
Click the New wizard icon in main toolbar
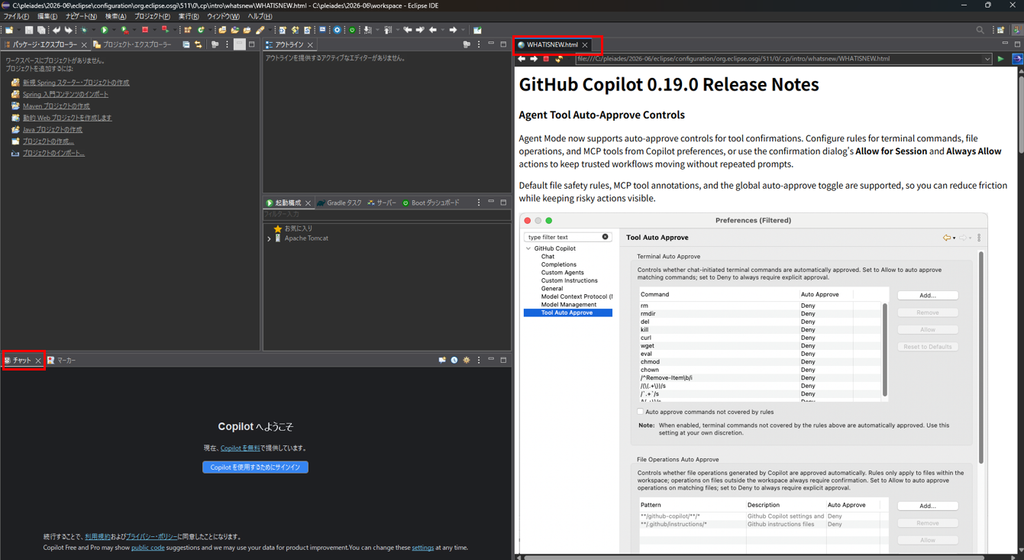[x=8, y=30]
